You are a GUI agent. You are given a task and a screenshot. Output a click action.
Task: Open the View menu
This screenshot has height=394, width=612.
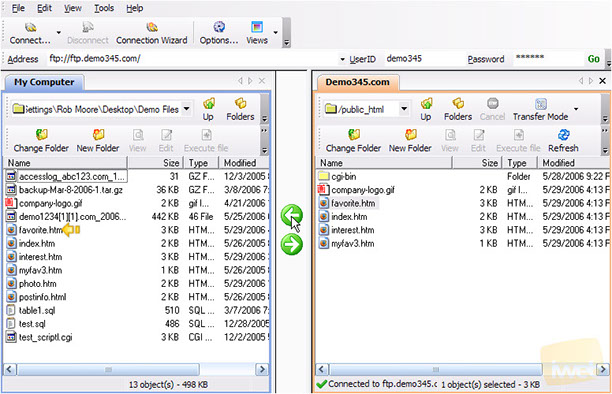pos(73,8)
